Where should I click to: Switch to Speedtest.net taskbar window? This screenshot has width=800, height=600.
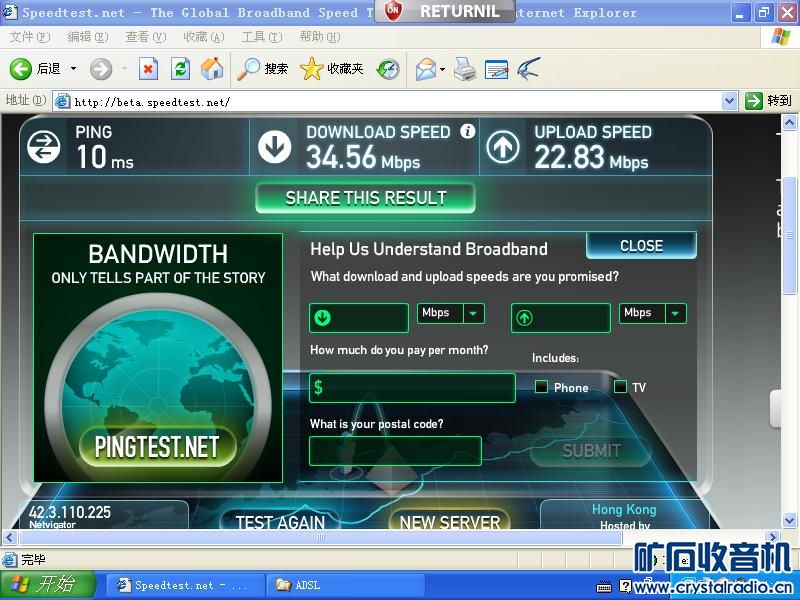click(x=186, y=585)
